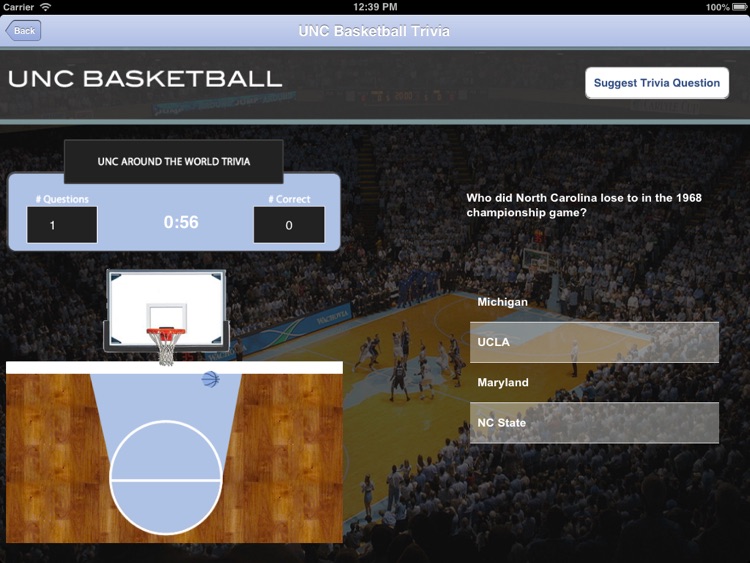Tap the 1968 championship question text

click(x=584, y=205)
